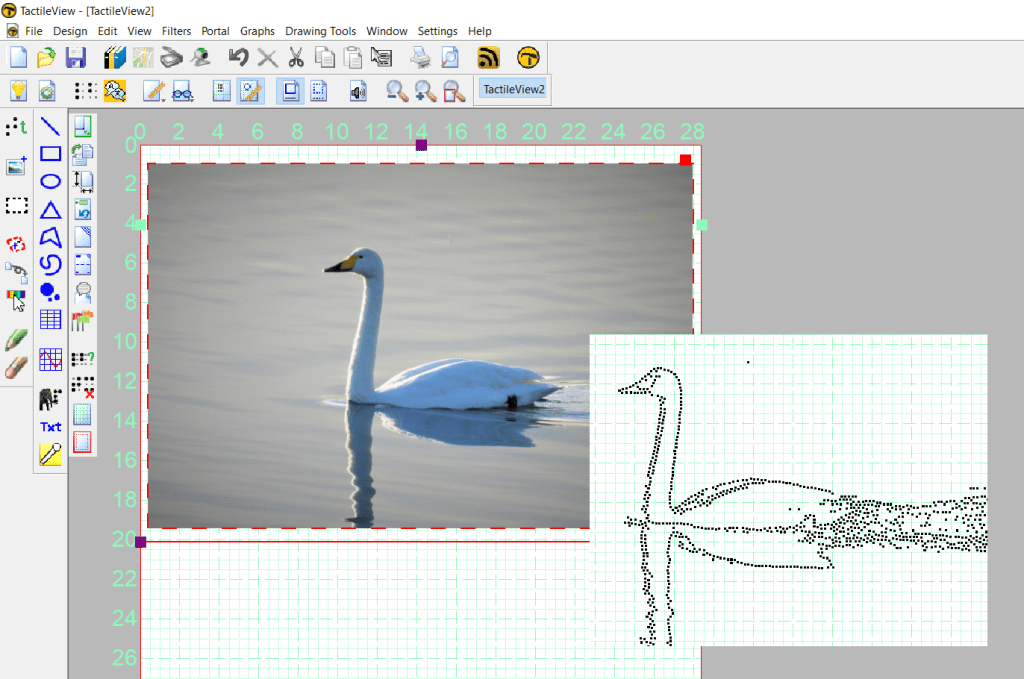Toggle hints using the light bulb icon
This screenshot has height=679, width=1024.
[18, 90]
